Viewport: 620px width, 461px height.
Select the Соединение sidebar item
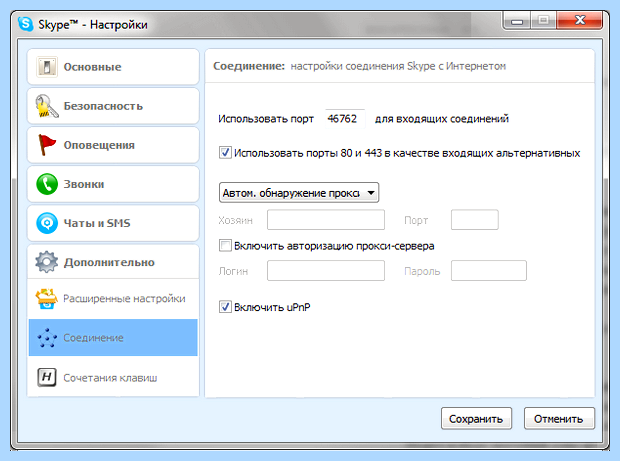113,338
